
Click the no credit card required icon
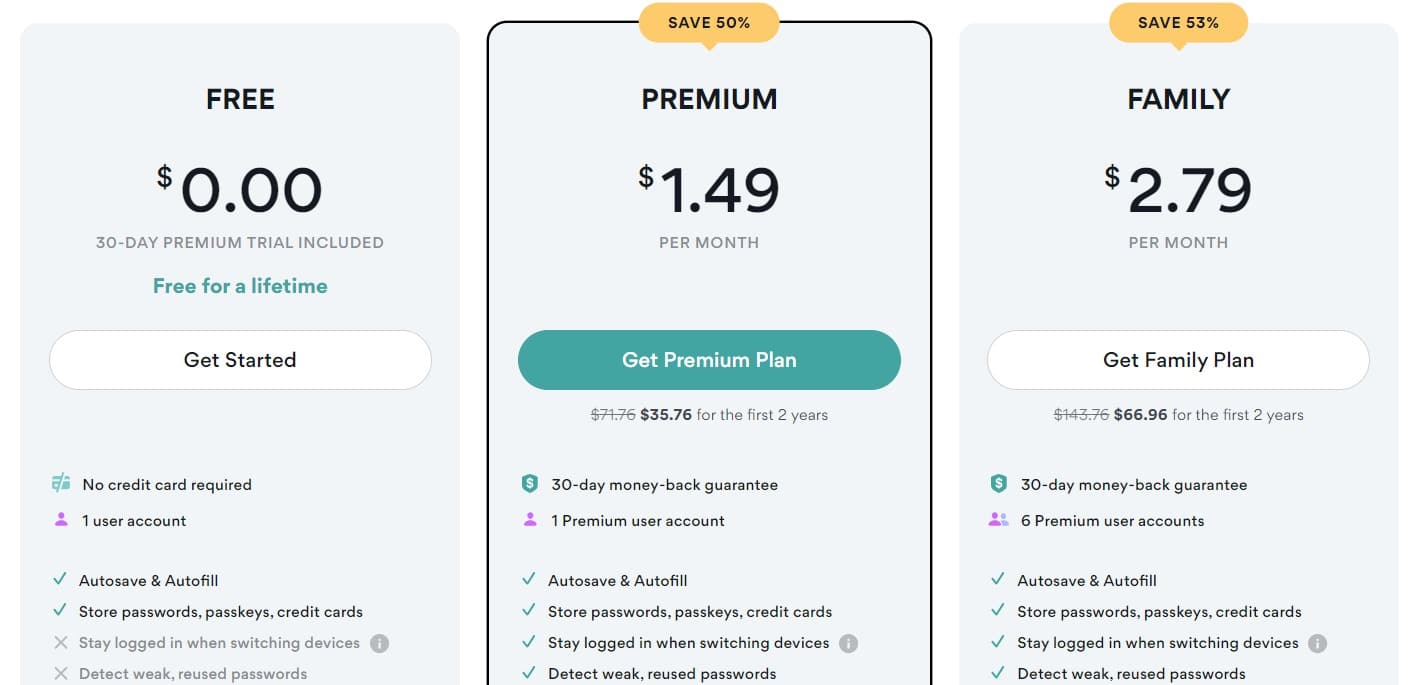[61, 484]
